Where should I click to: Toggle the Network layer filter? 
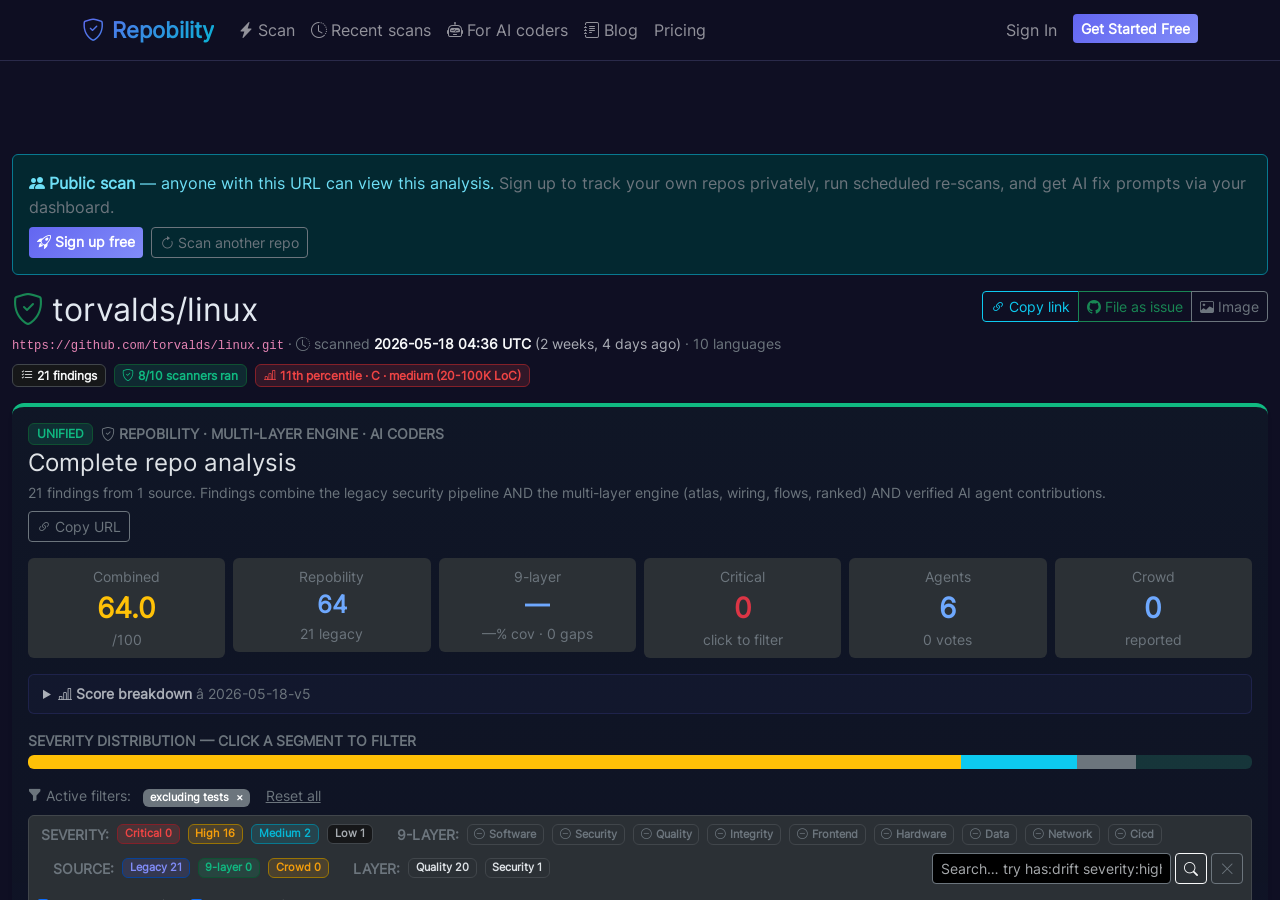[x=1062, y=834]
